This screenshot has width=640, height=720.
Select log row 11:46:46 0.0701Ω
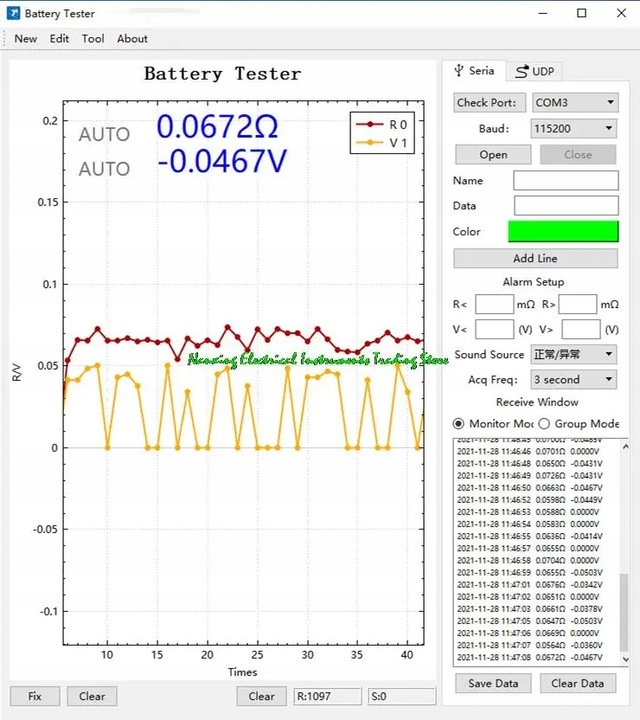(528, 451)
